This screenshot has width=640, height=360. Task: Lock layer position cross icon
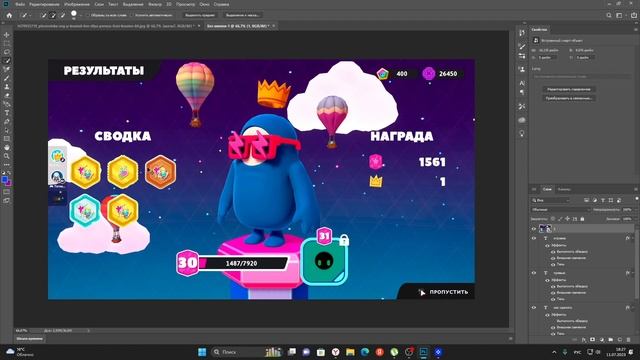(x=567, y=219)
